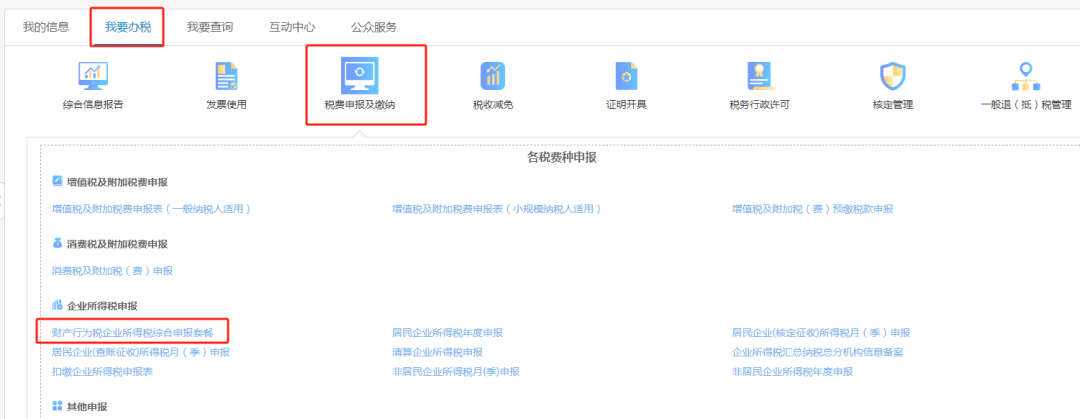Open 增值税及附加税费申报表(一般纳税人适用) link
1080x419 pixels.
(x=151, y=209)
